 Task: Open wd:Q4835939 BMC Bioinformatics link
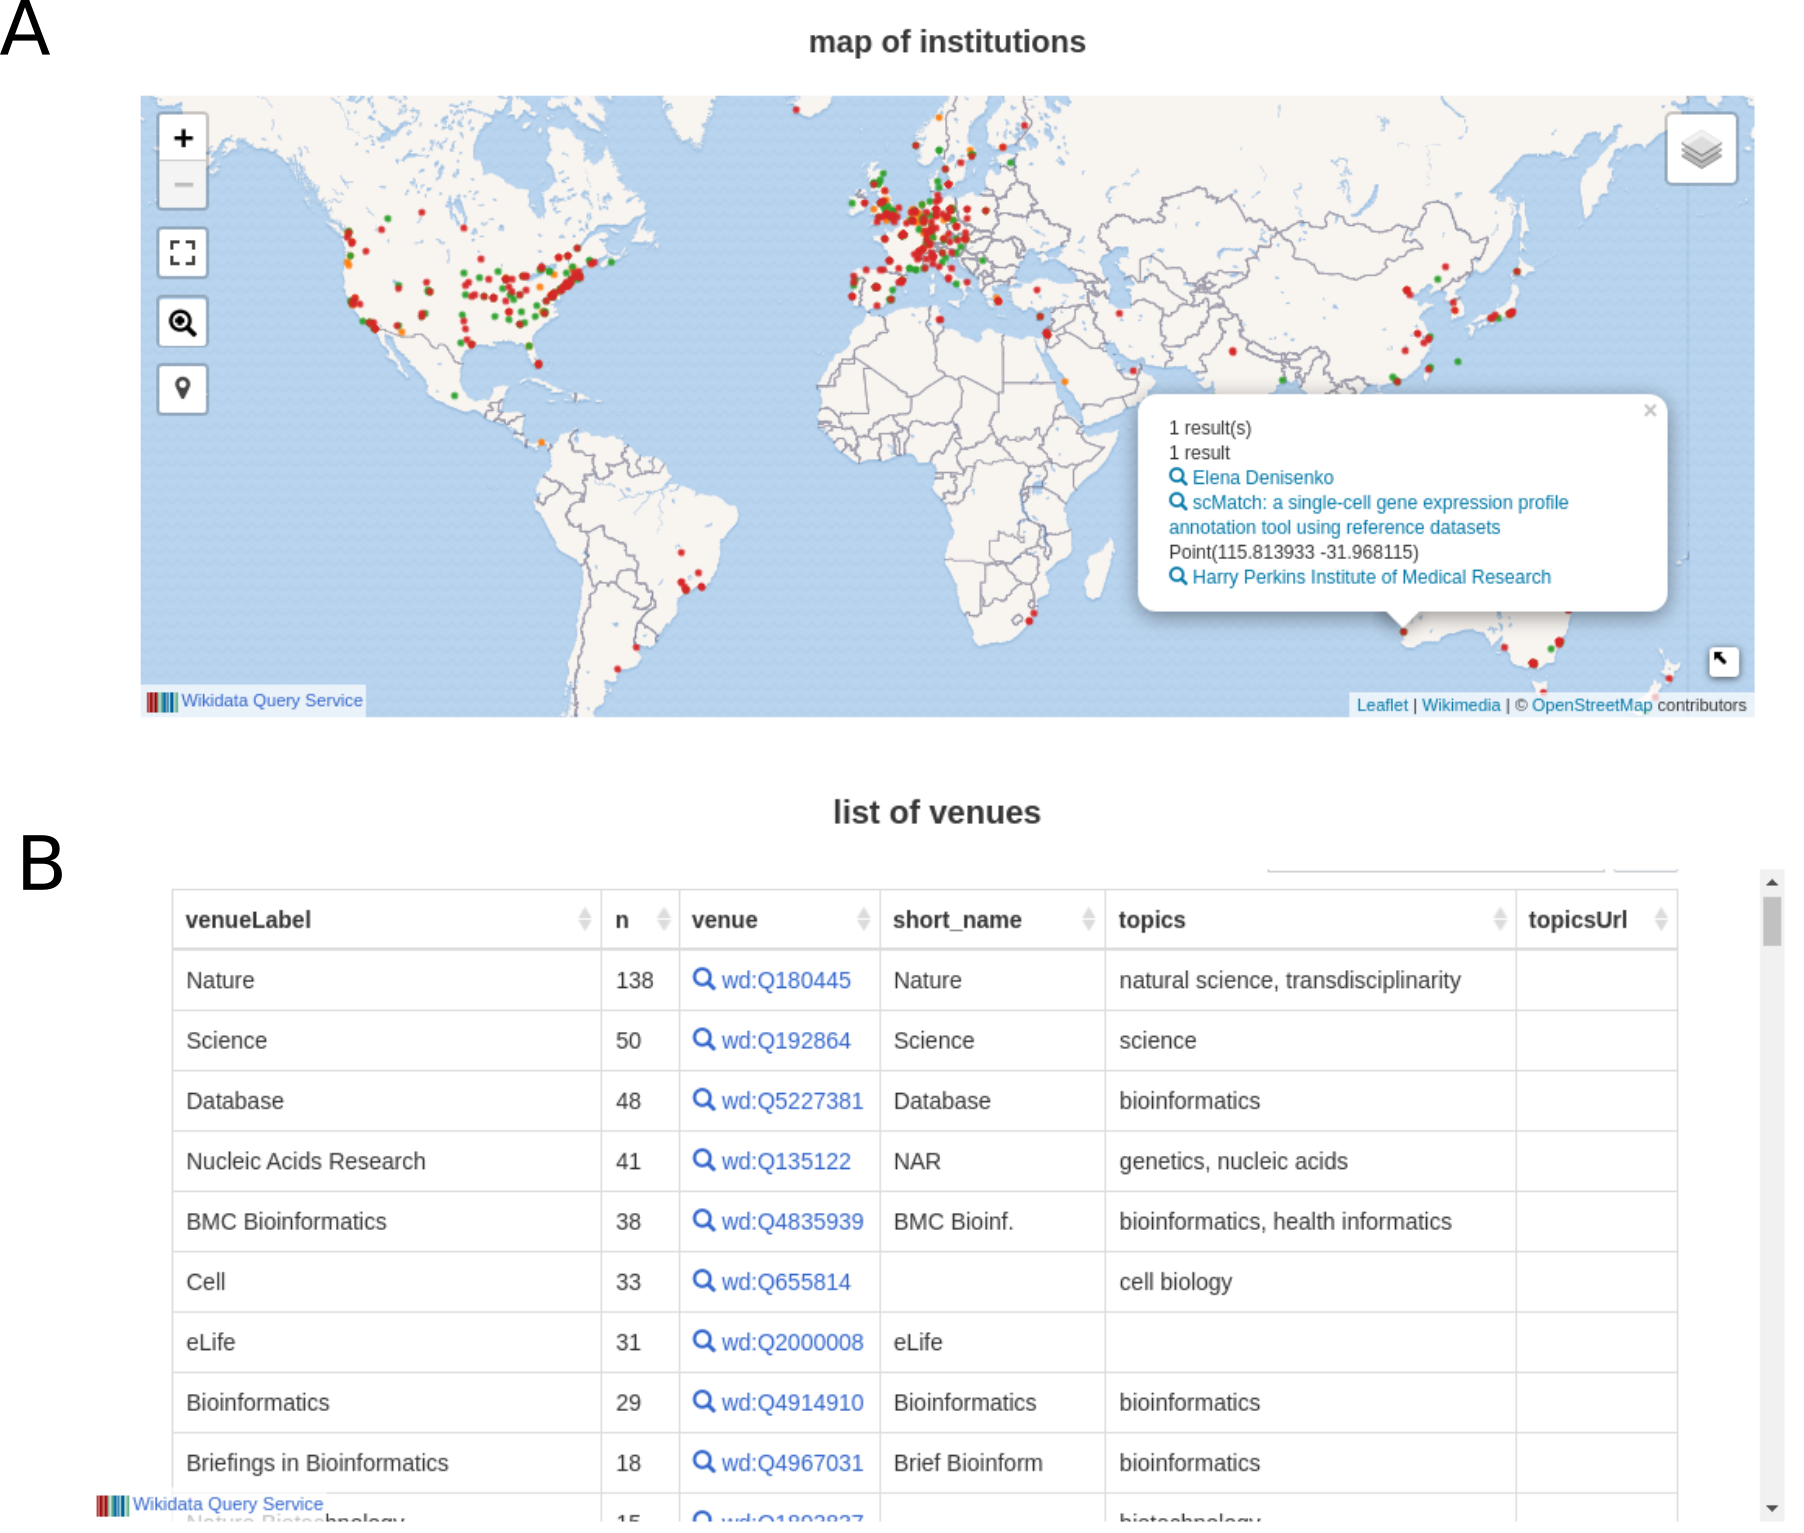(x=792, y=1221)
